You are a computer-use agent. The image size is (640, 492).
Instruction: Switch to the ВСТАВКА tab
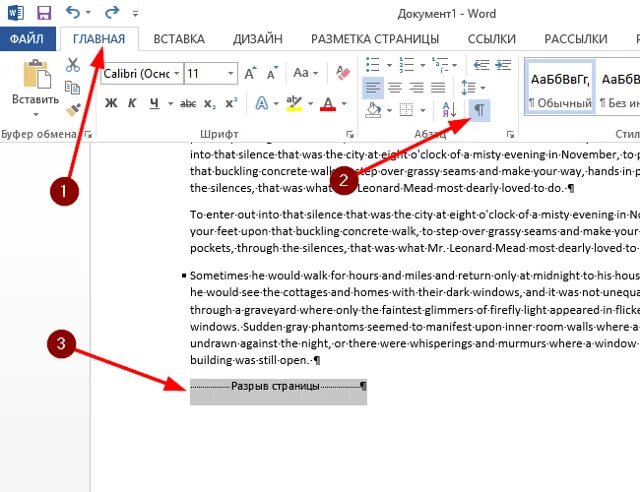click(179, 39)
